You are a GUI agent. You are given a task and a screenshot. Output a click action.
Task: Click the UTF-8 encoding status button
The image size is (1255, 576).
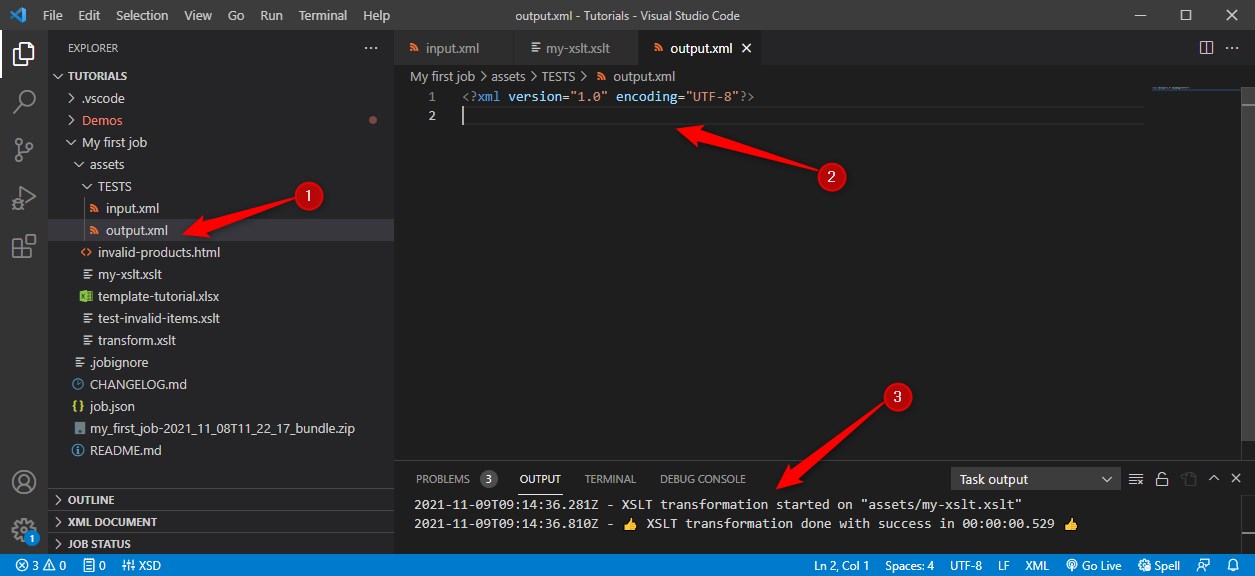point(964,565)
